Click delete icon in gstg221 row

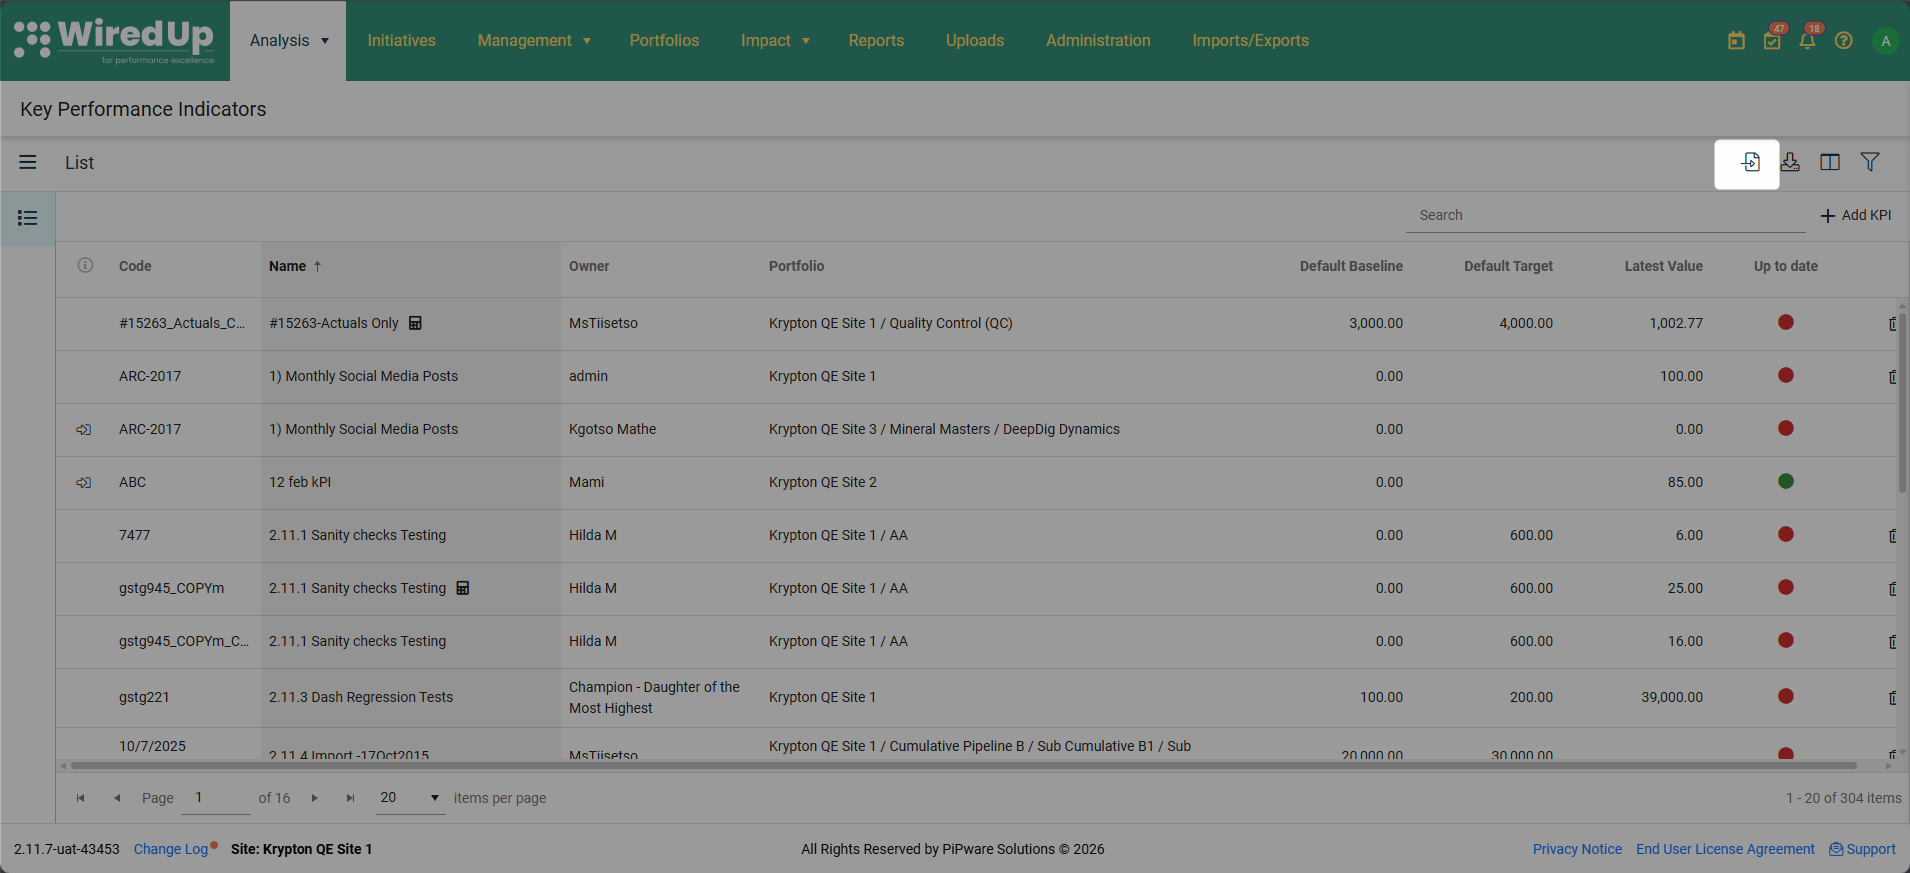coord(1892,698)
